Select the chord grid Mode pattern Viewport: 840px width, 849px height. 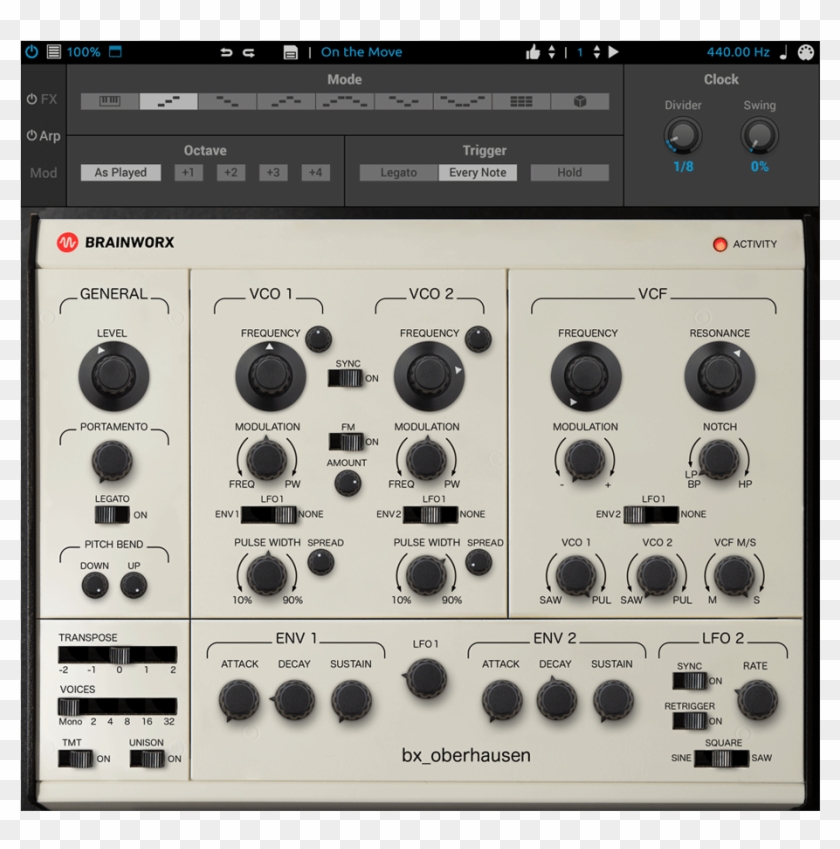pos(520,101)
